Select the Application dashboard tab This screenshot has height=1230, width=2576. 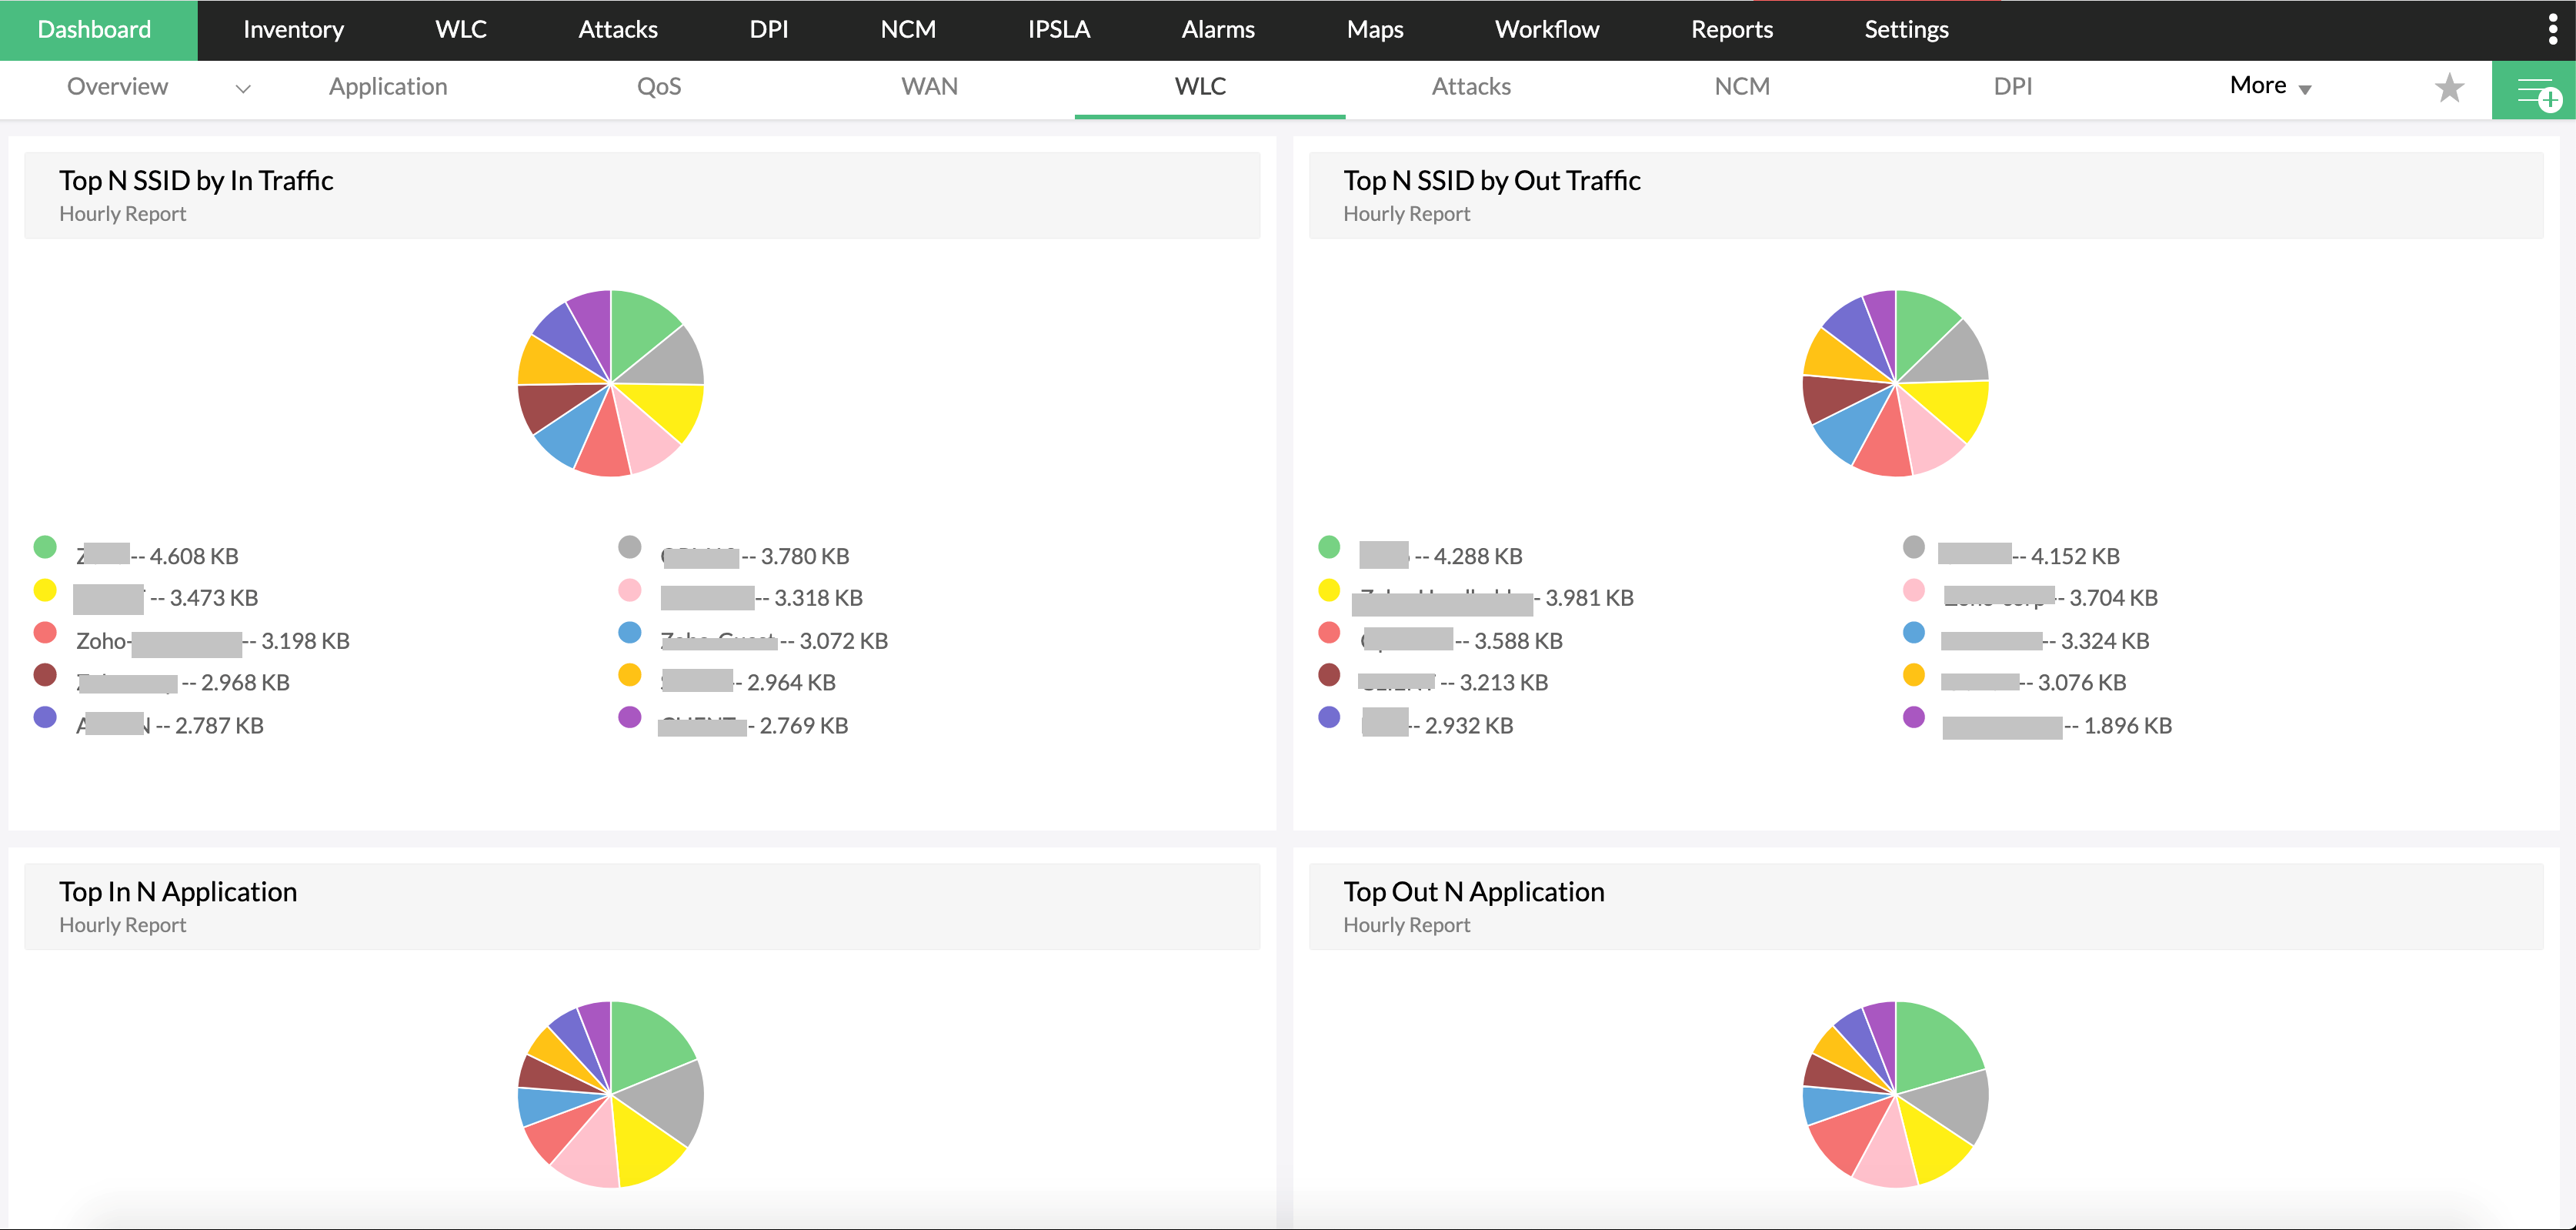388,87
